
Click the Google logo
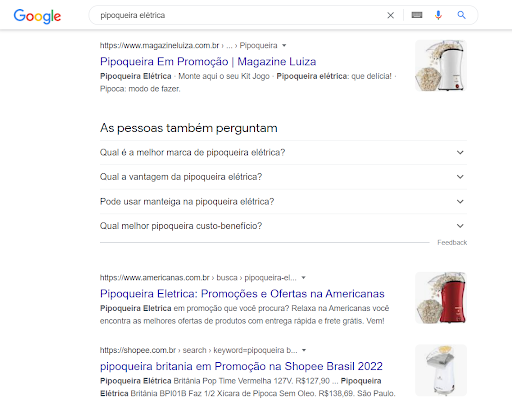click(x=37, y=16)
